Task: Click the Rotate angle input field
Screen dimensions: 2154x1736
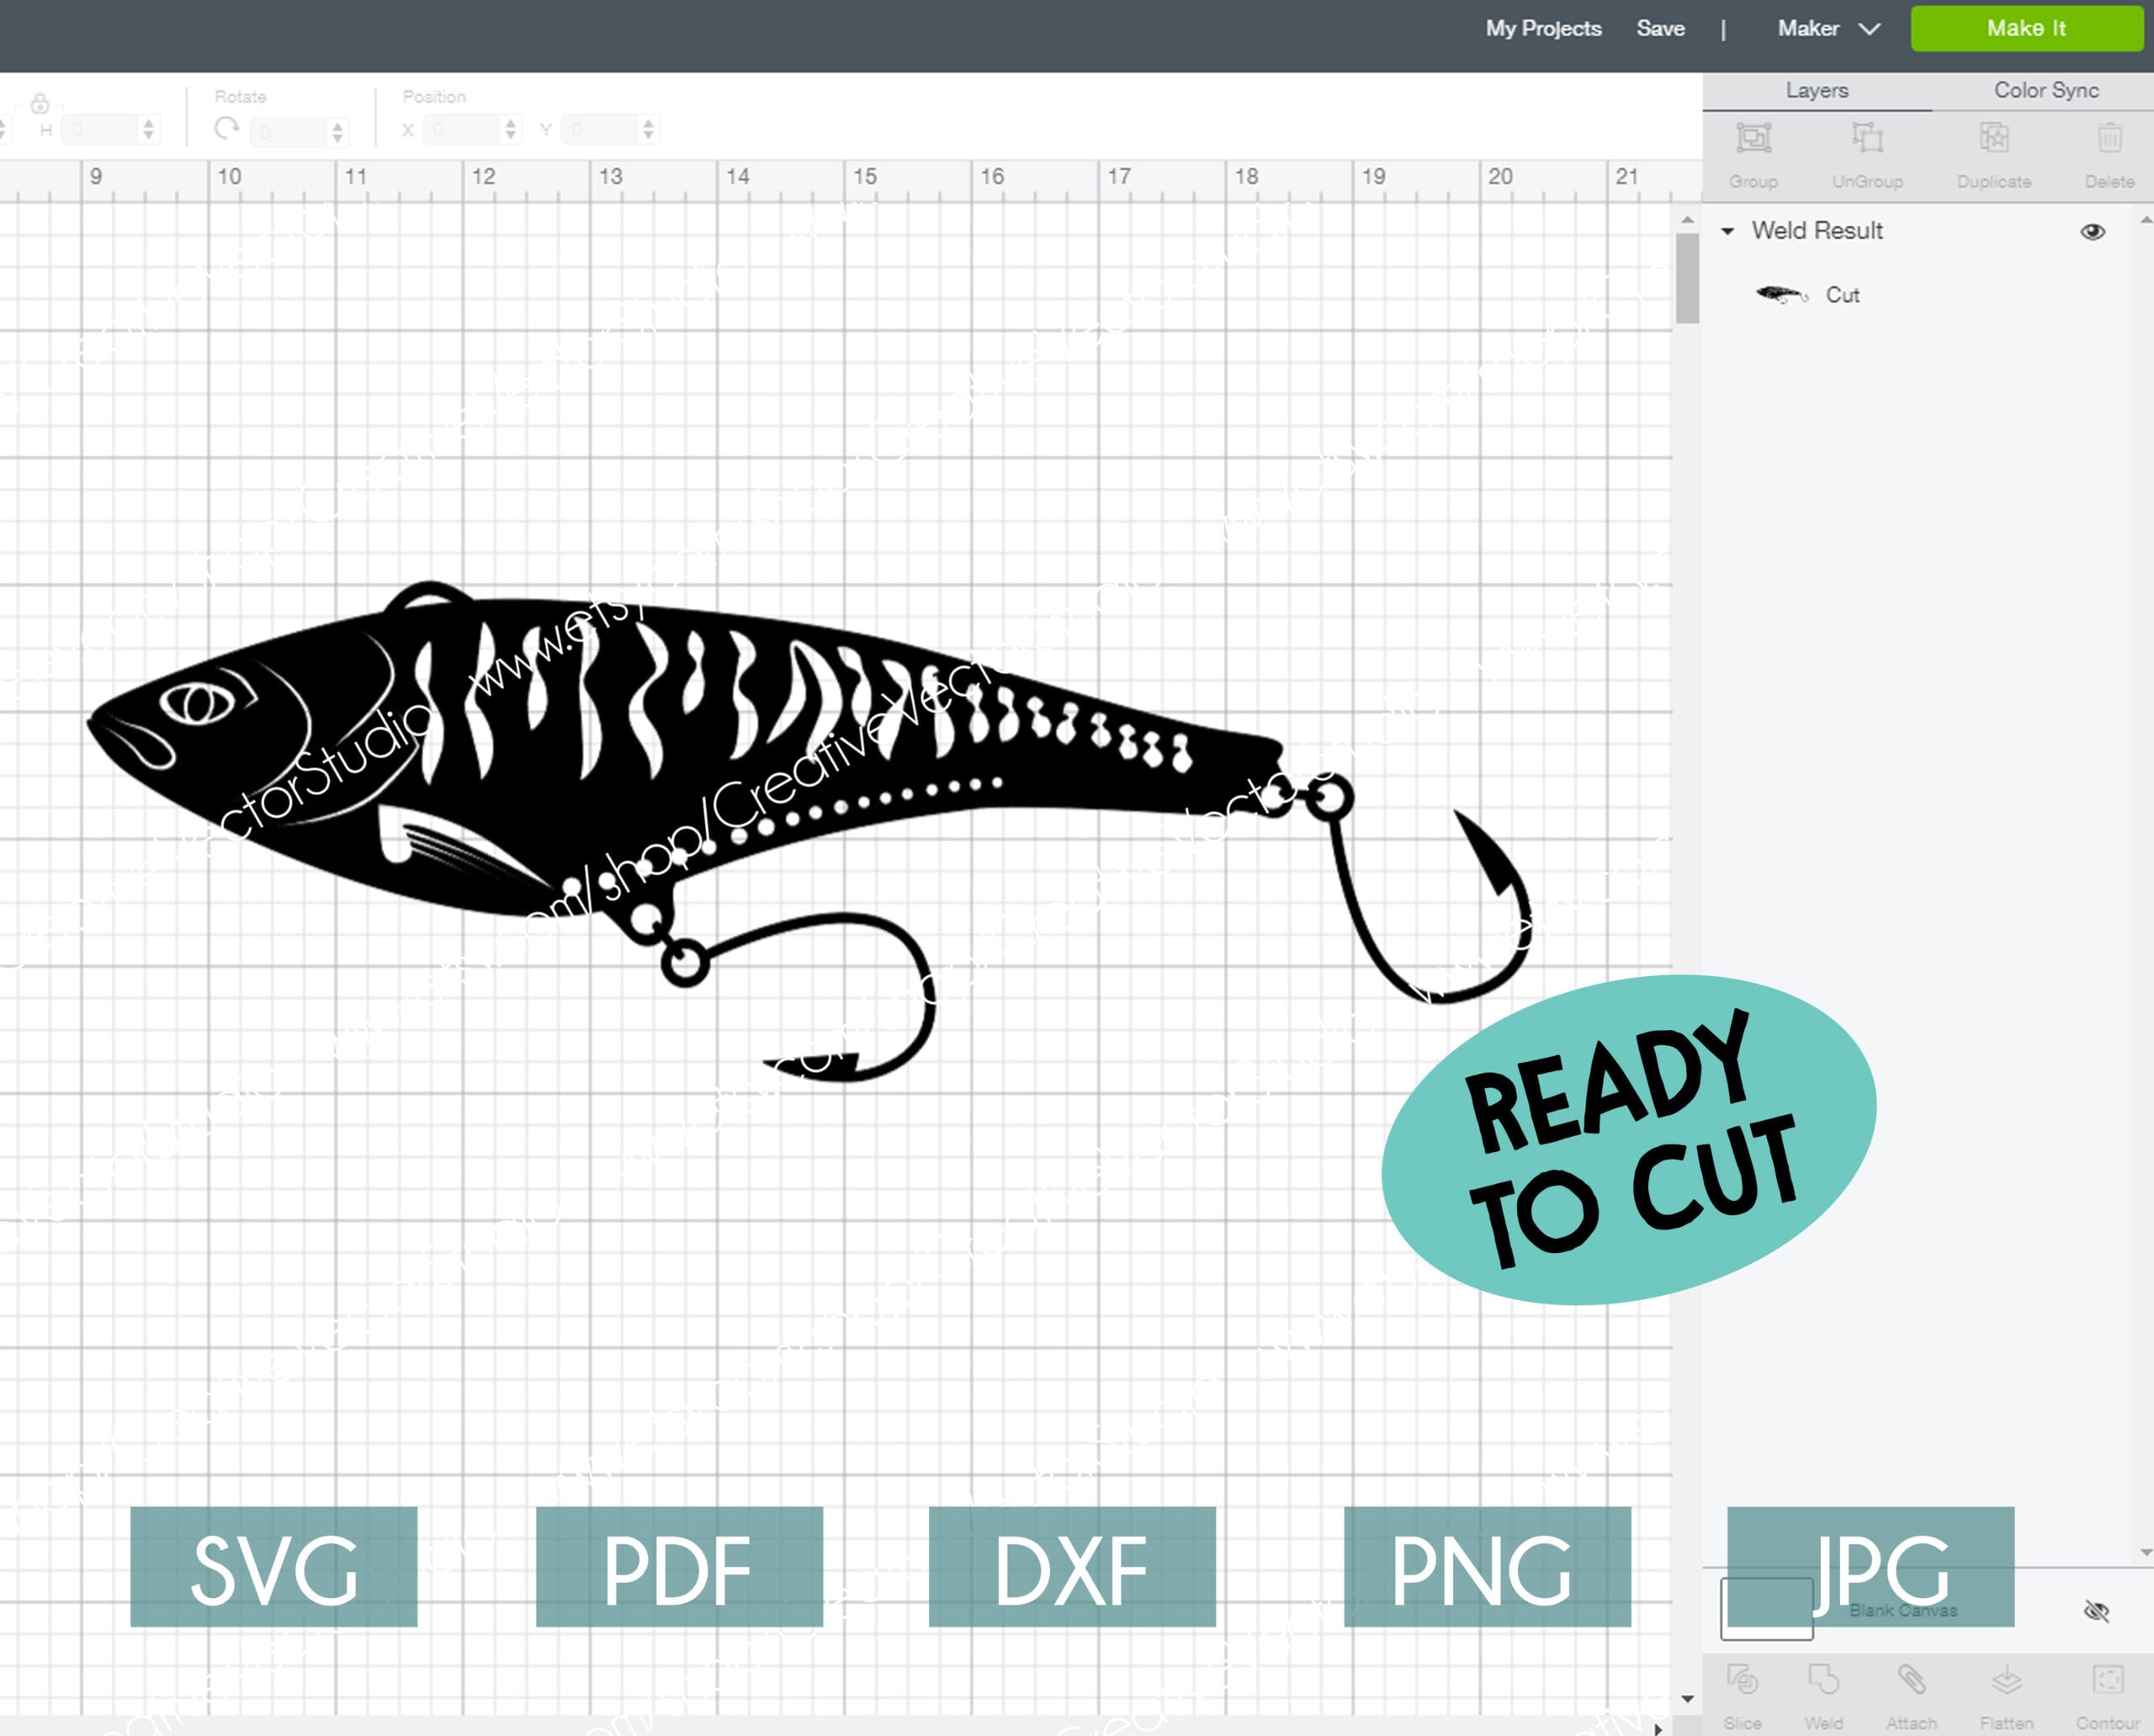Action: coord(287,131)
